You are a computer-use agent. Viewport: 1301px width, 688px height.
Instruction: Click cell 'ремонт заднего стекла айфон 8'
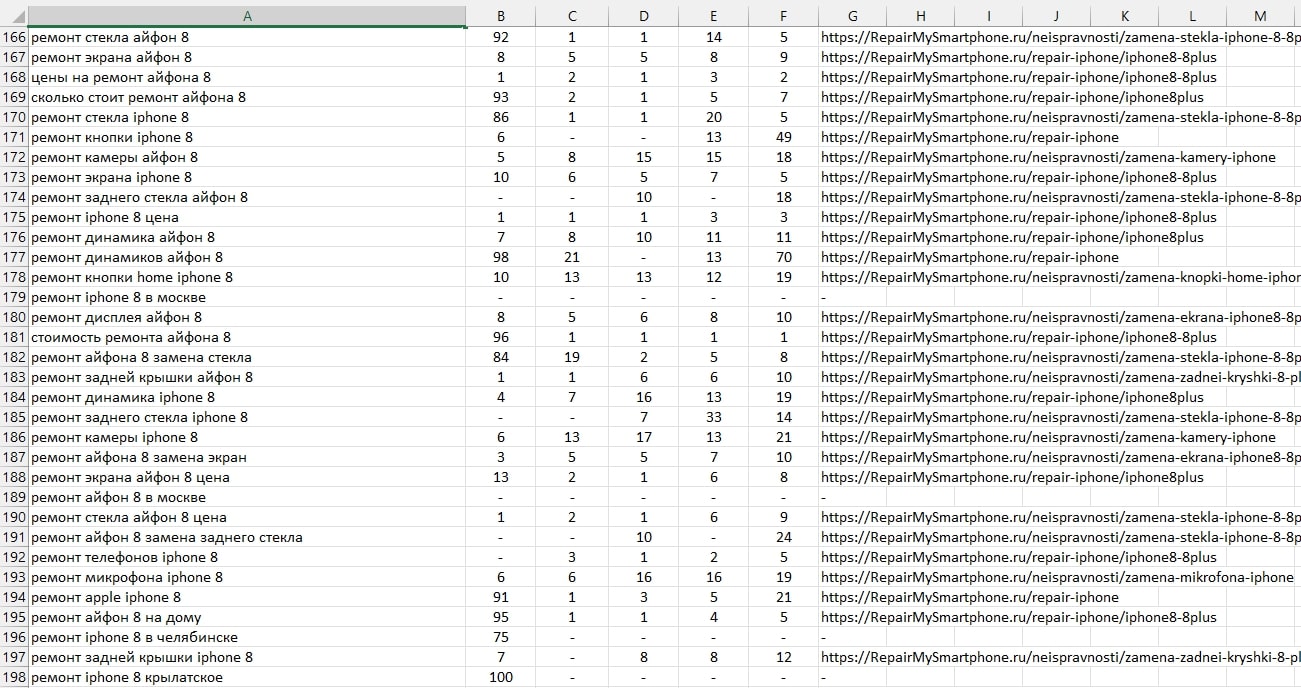tap(247, 197)
